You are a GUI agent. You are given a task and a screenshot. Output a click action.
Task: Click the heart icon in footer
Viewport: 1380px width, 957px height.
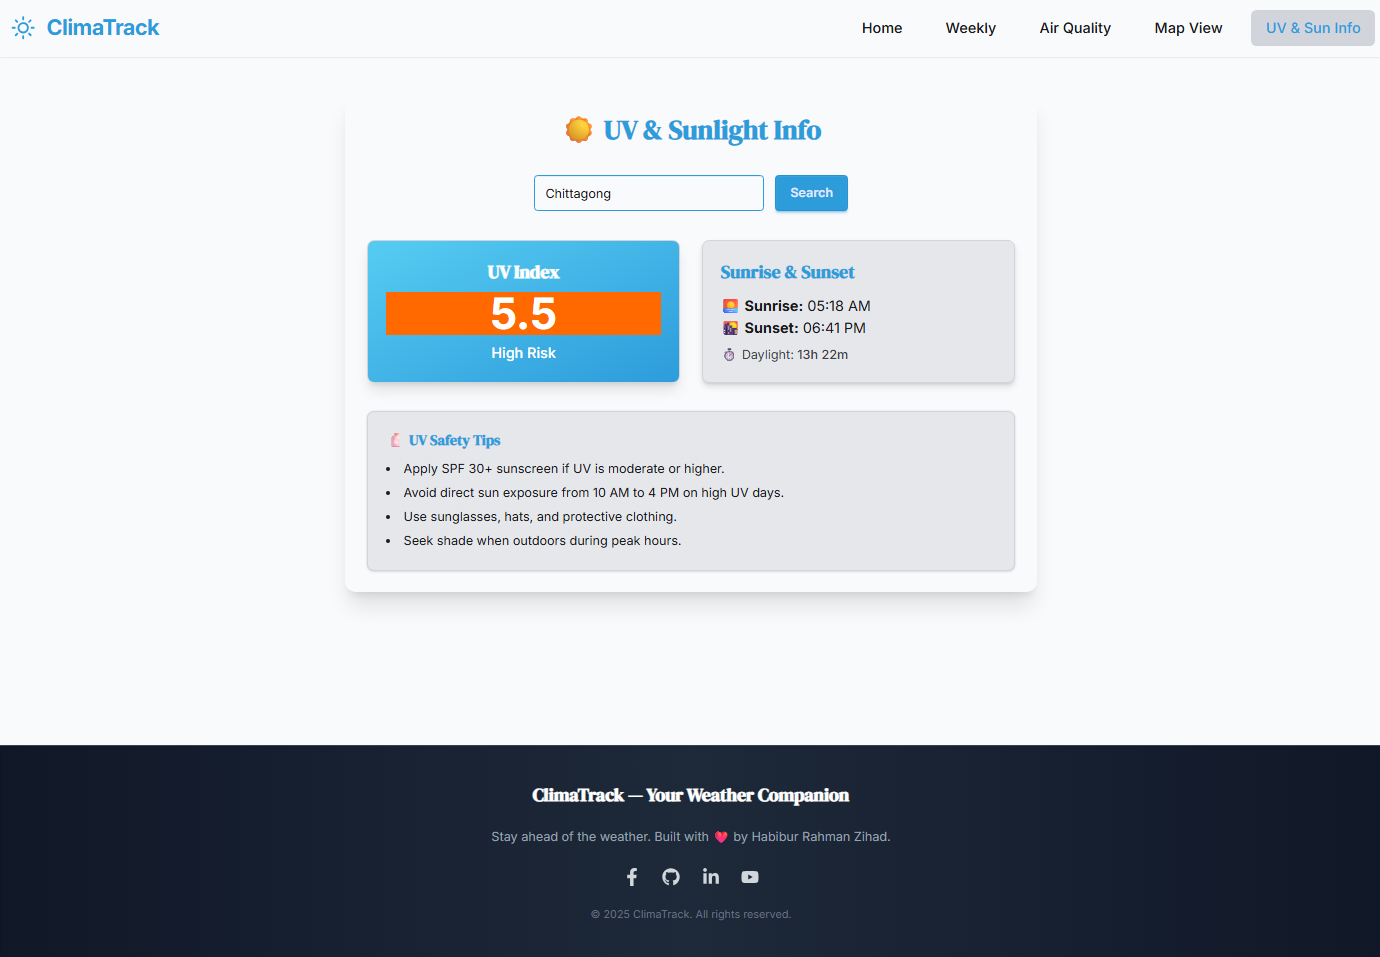coord(721,837)
